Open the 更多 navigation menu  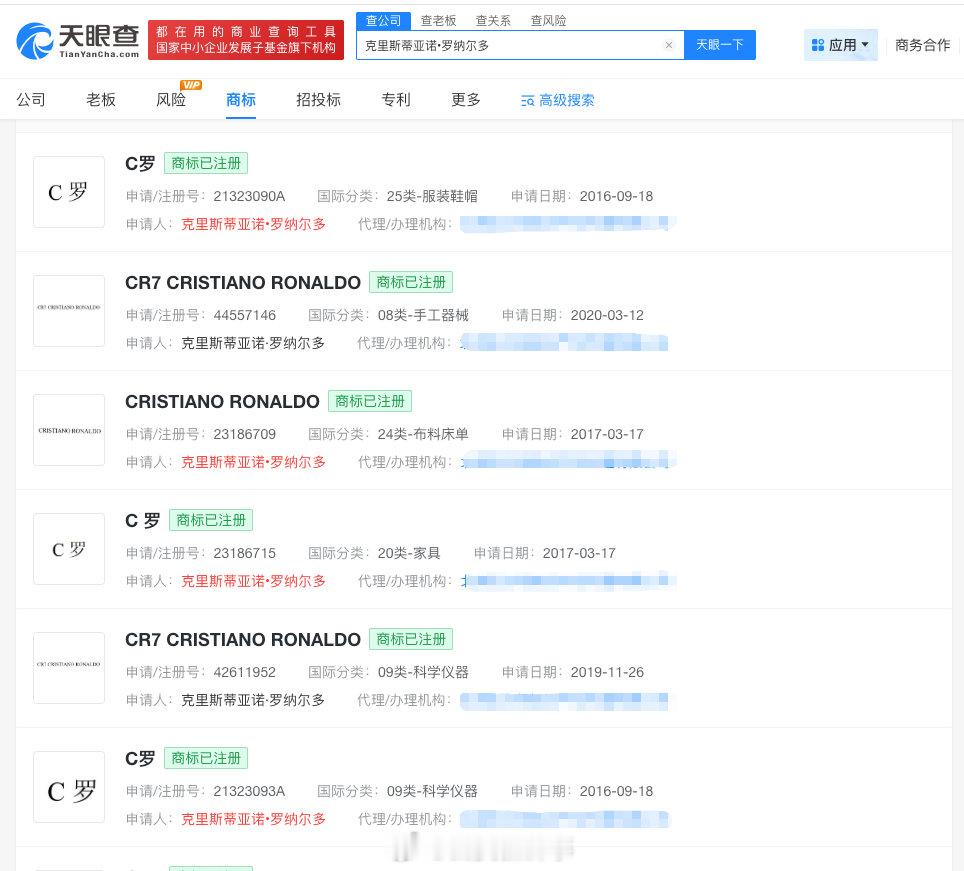pos(465,100)
